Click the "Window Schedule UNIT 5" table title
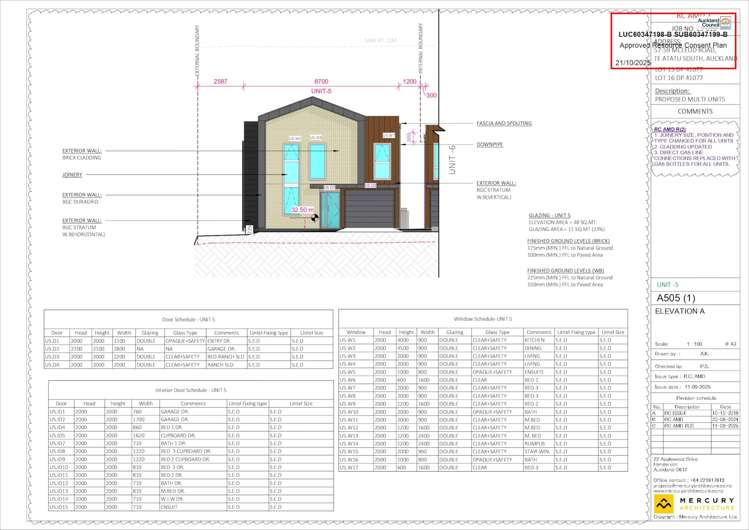The image size is (749, 530). 482,318
